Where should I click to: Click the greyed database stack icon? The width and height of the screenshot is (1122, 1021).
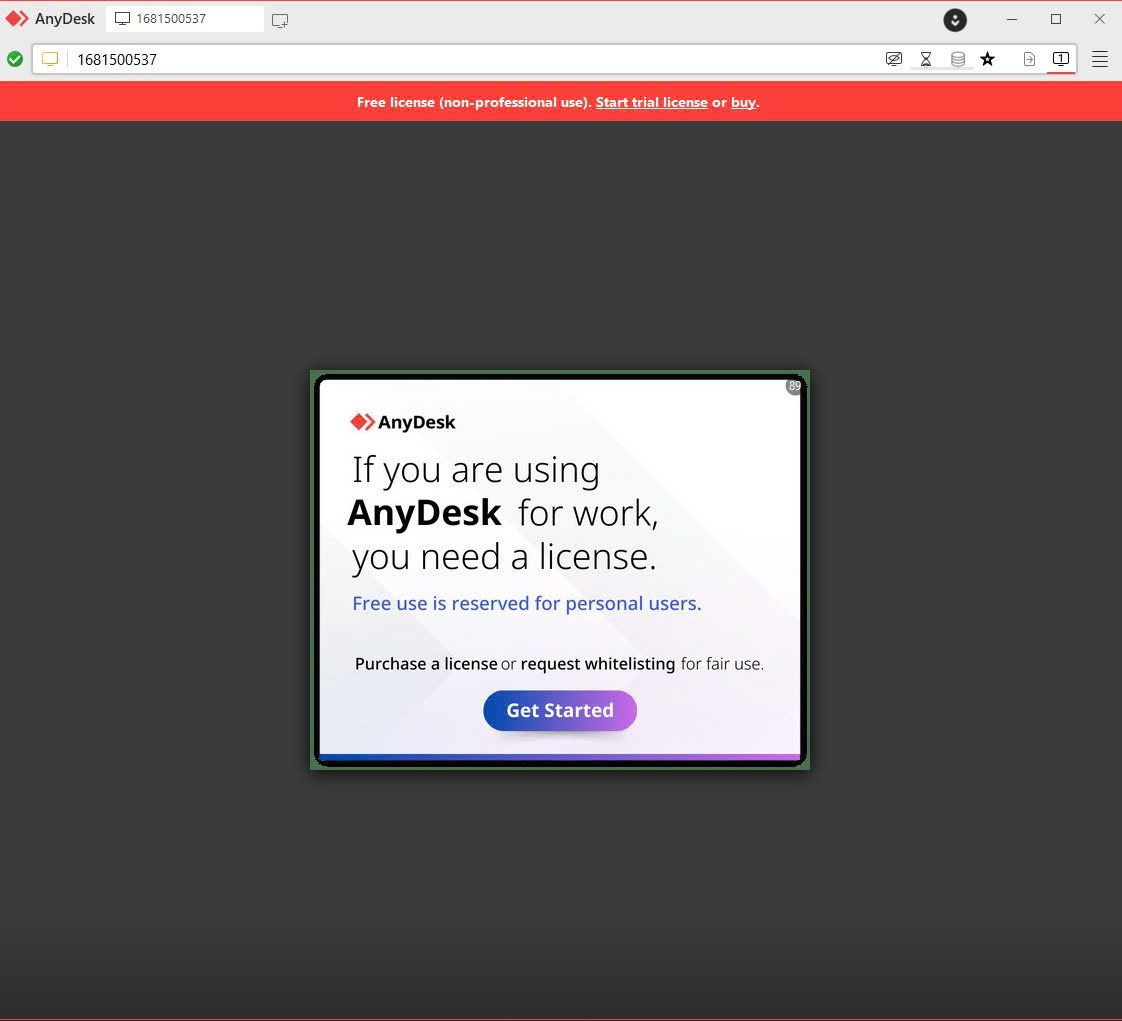(957, 59)
